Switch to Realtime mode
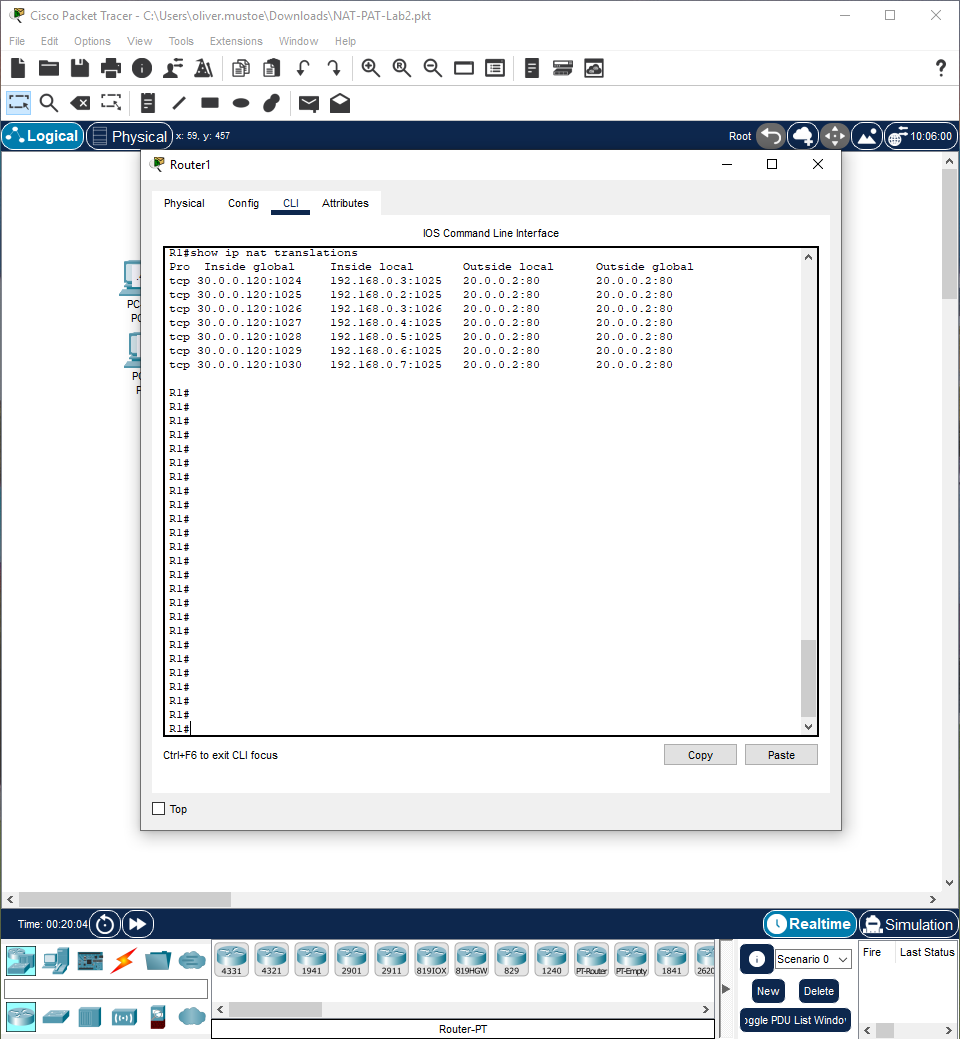The image size is (960, 1039). coord(810,924)
